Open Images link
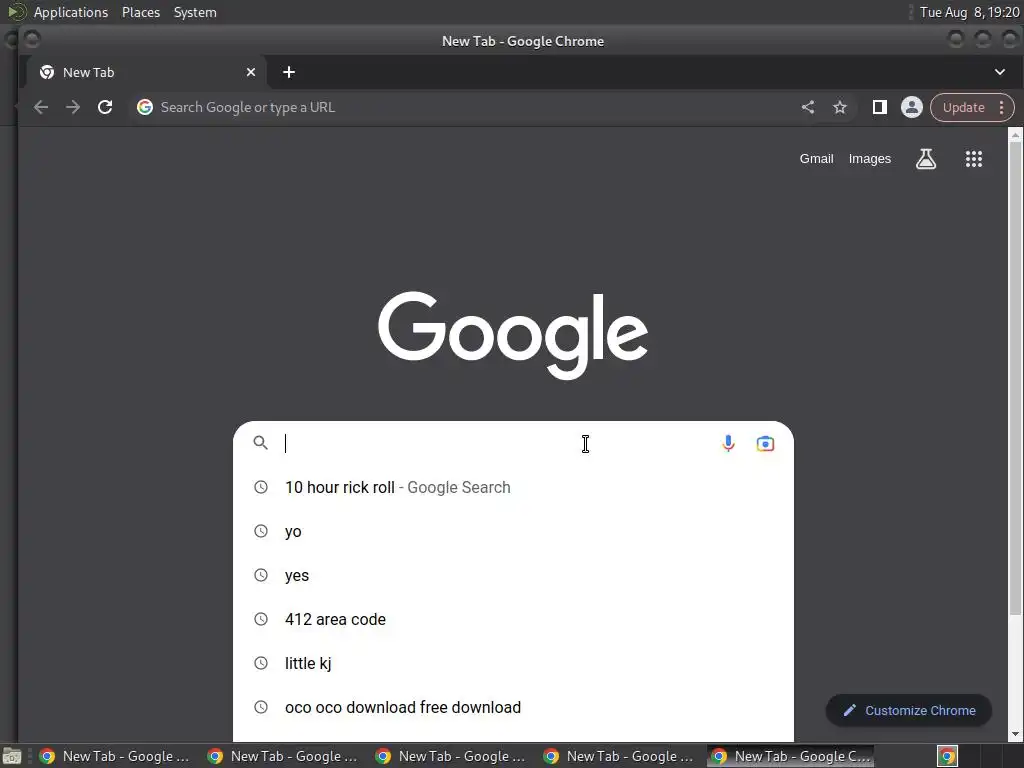This screenshot has width=1024, height=768. point(869,159)
